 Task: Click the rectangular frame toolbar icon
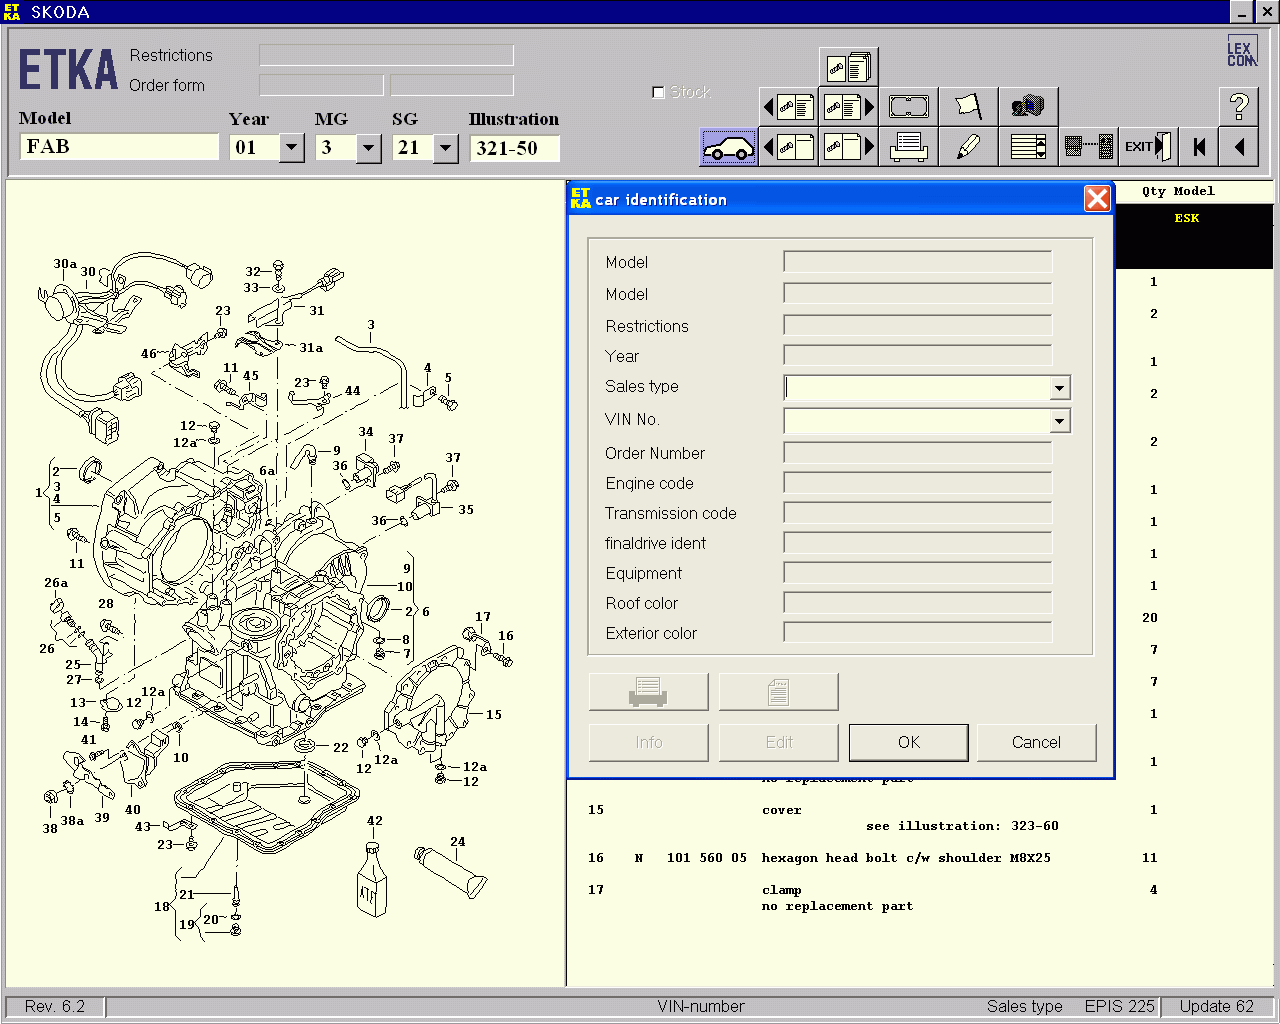click(x=909, y=107)
